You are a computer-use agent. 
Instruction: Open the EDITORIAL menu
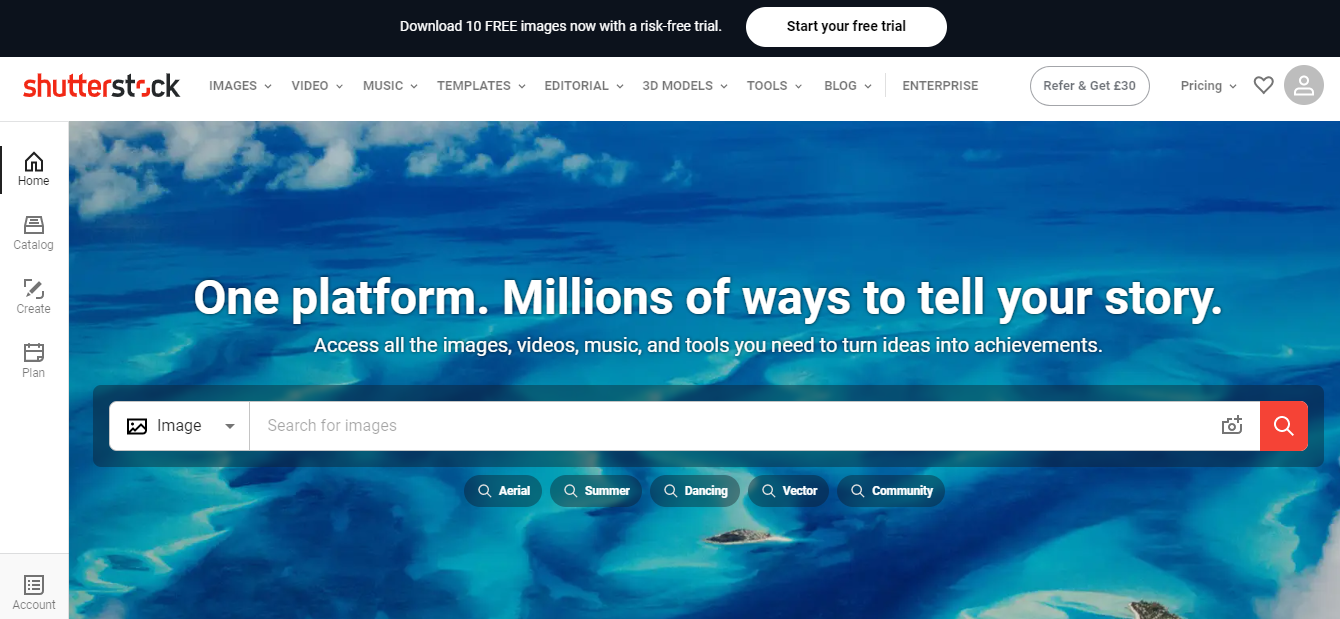pyautogui.click(x=584, y=86)
